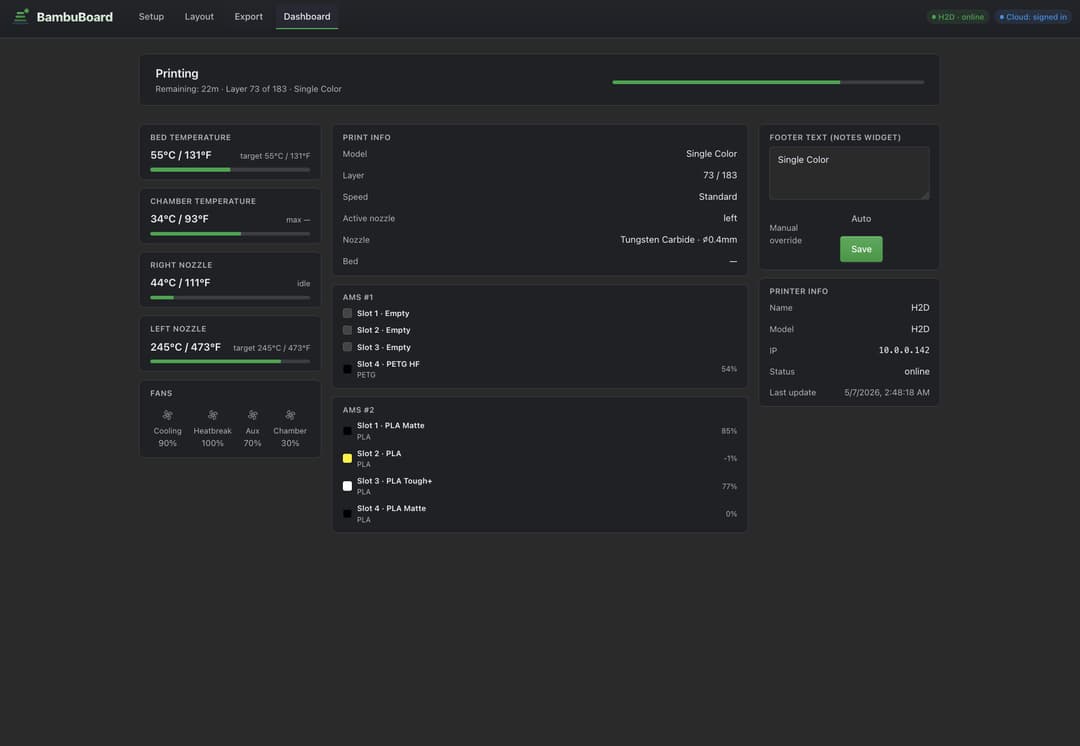Open the Setup tab
1080x746 pixels.
151,17
